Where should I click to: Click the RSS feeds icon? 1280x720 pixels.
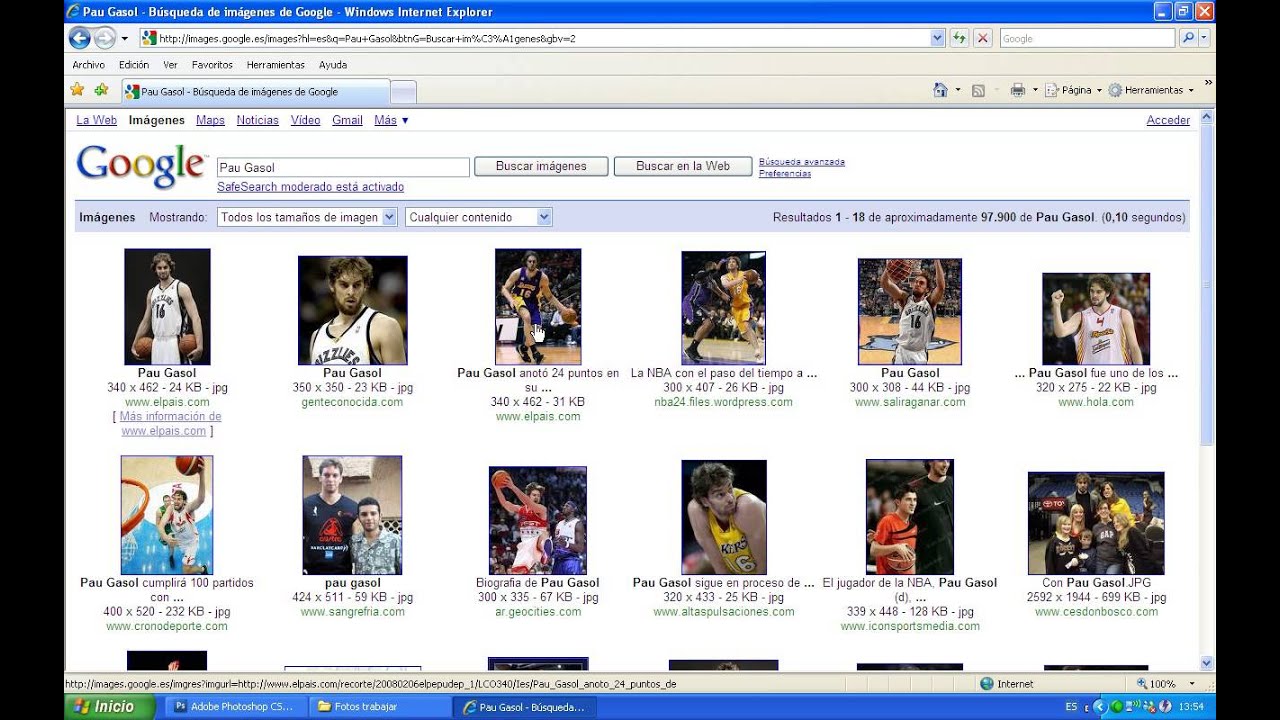[x=978, y=90]
